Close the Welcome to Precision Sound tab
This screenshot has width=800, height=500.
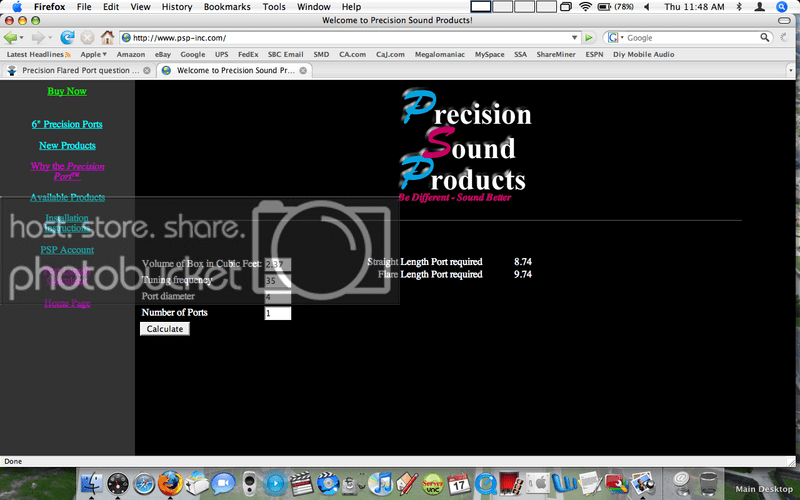pyautogui.click(x=303, y=70)
